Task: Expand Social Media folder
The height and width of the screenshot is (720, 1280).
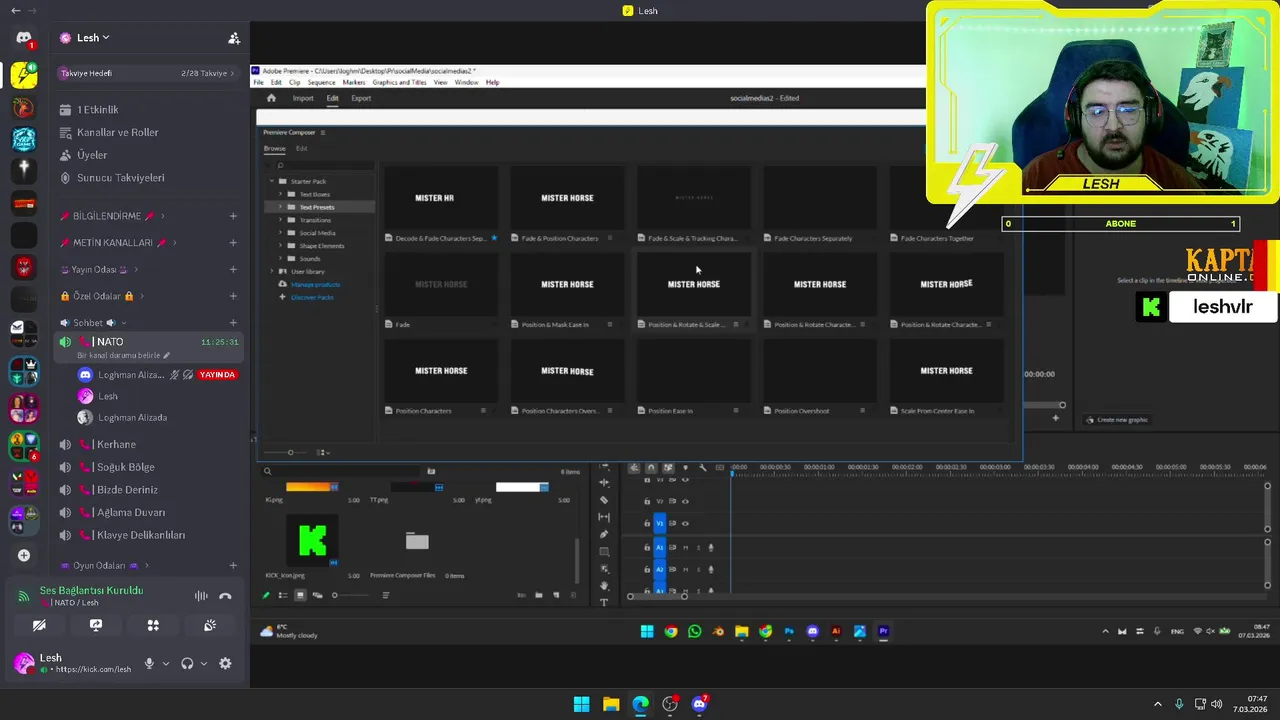Action: click(280, 233)
